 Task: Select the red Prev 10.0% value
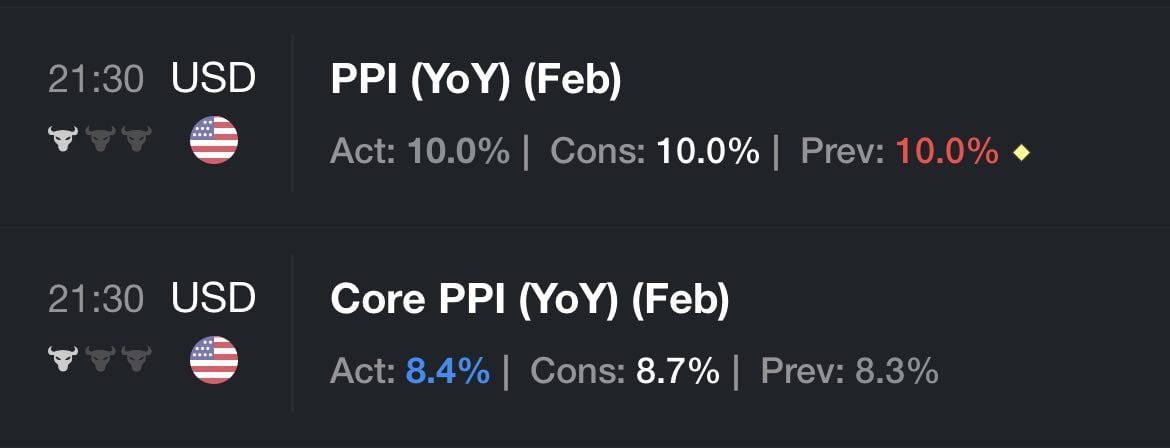[x=947, y=152]
